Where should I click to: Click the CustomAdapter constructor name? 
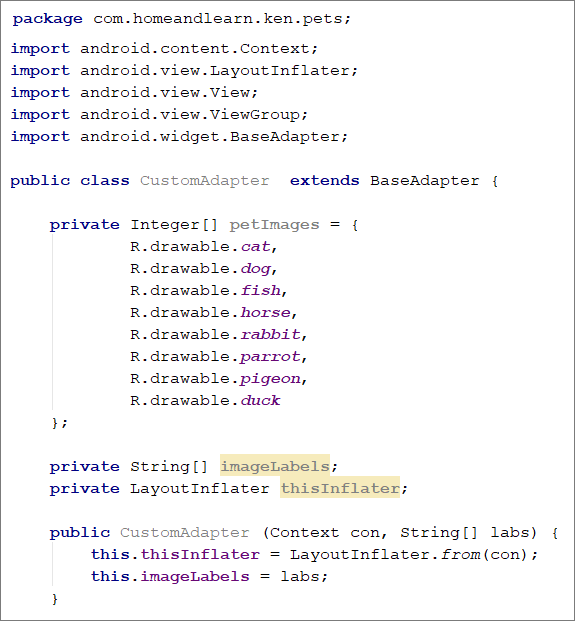[x=185, y=533]
